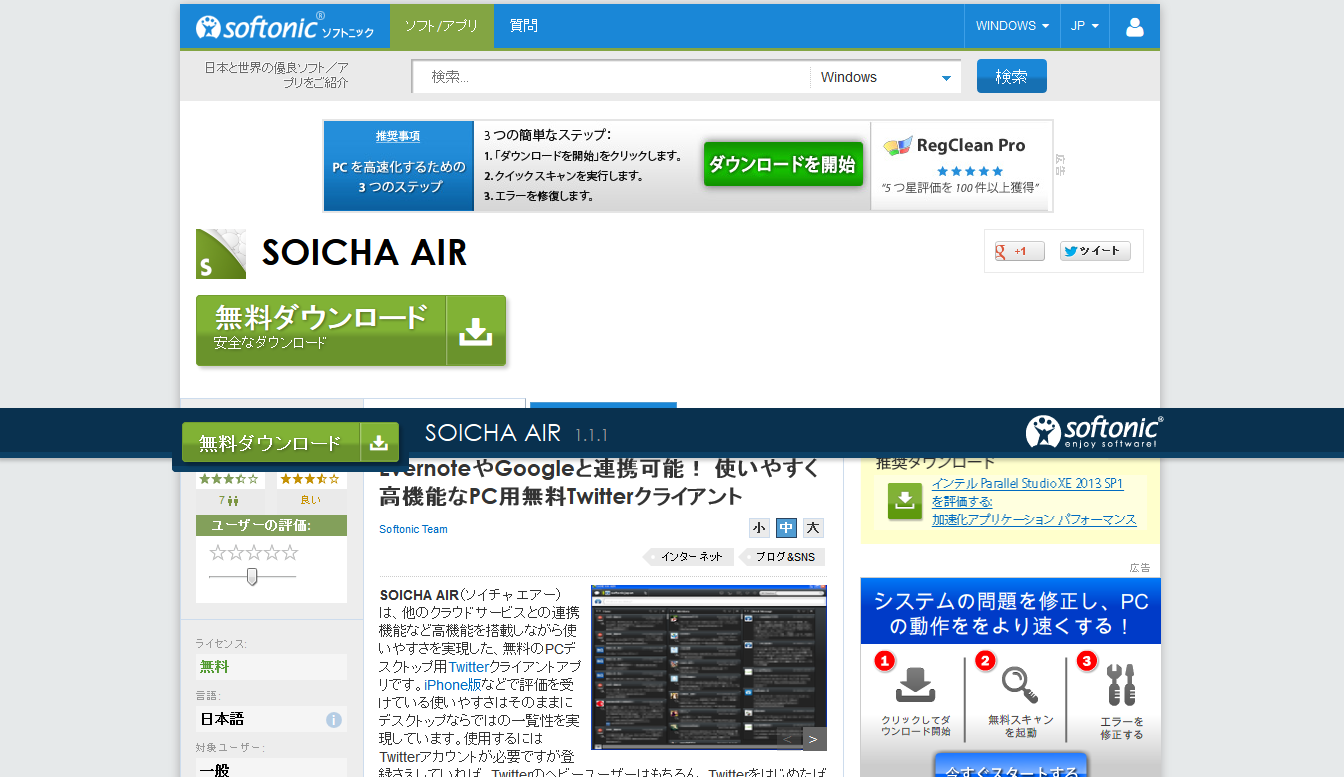Click the softonic enjoy software logo
Viewport: 1344px width, 777px height.
coord(1094,432)
